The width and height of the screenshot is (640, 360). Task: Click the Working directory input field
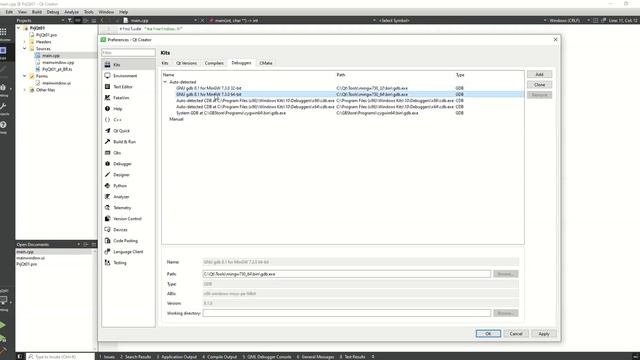(347, 313)
